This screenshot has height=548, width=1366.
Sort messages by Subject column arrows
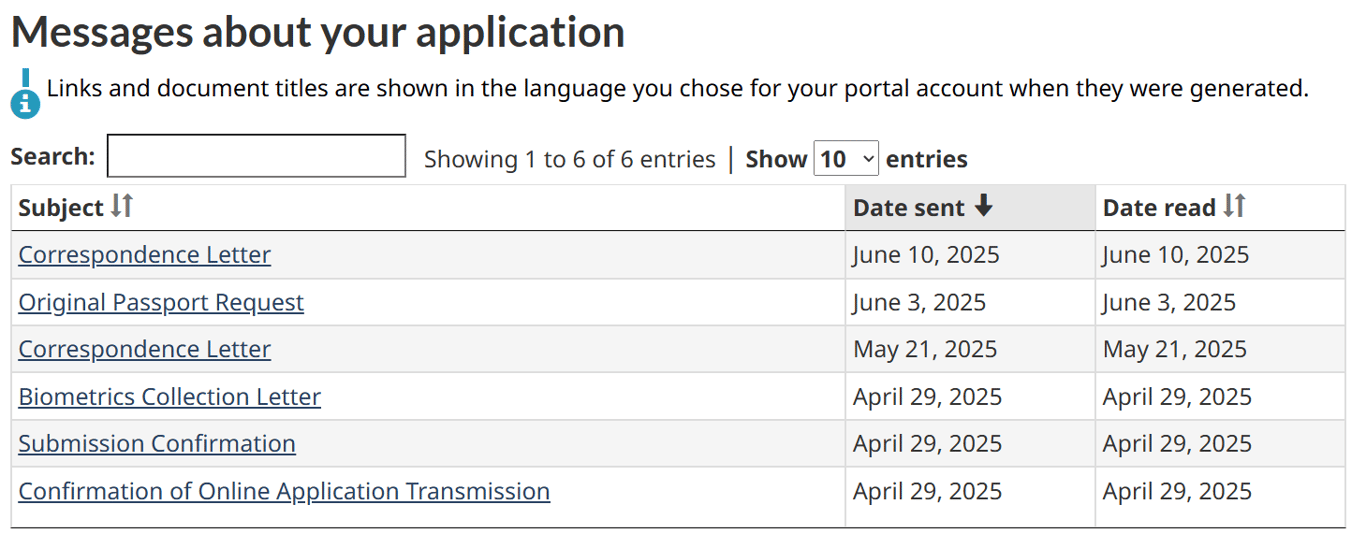pyautogui.click(x=121, y=207)
